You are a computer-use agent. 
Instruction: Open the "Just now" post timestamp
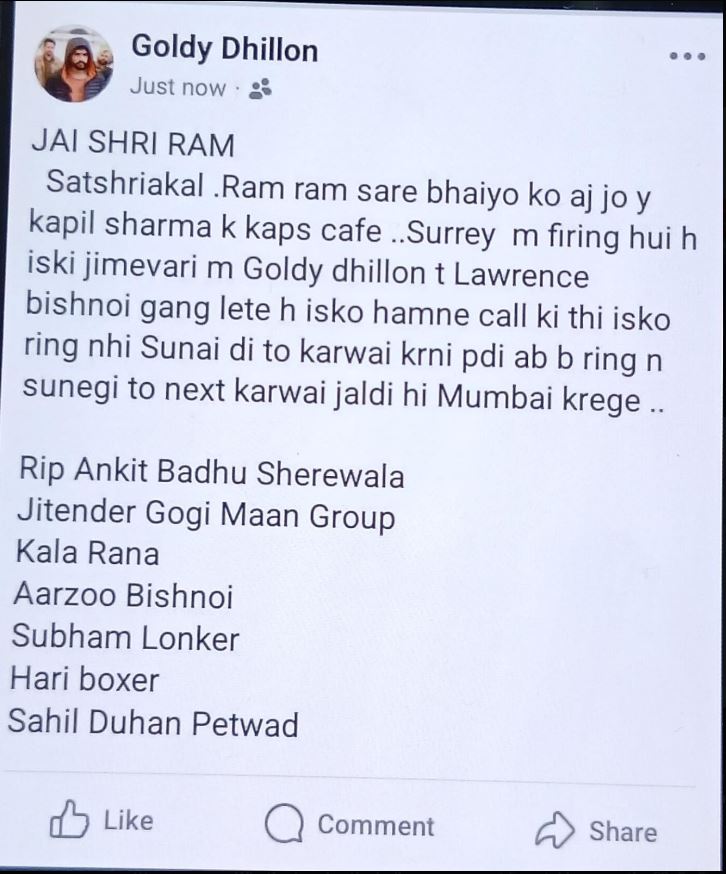pos(178,87)
